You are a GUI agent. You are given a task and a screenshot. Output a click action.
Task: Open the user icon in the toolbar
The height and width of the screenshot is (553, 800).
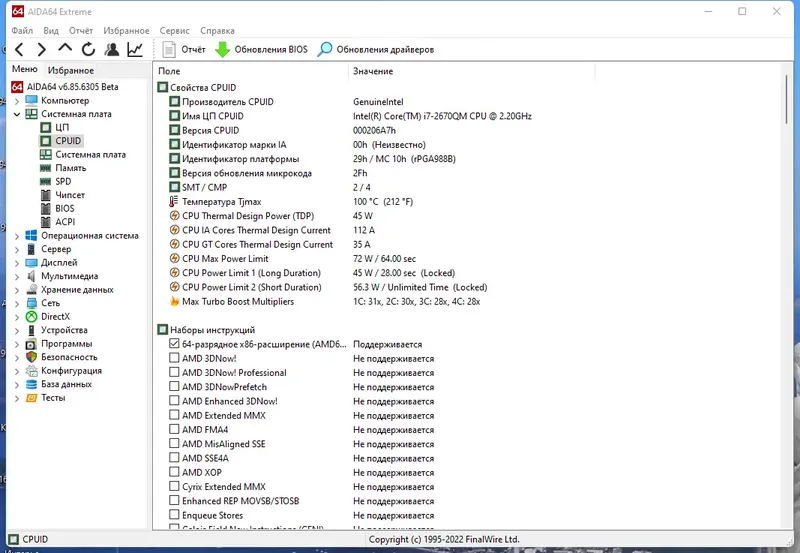tap(112, 49)
